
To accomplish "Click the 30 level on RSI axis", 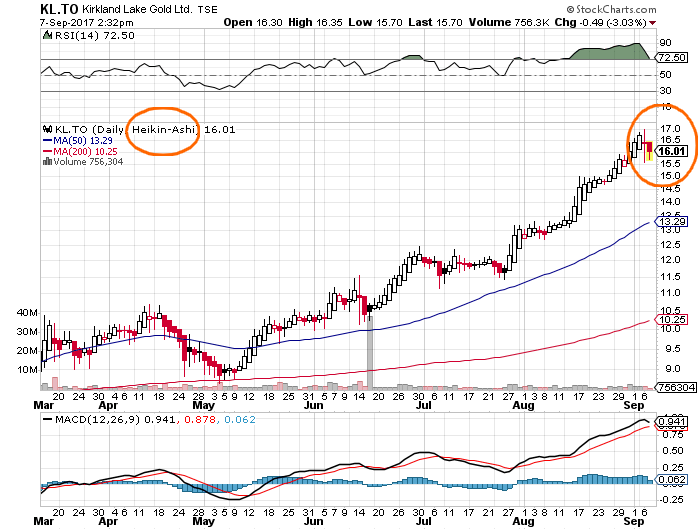I will tap(665, 91).
